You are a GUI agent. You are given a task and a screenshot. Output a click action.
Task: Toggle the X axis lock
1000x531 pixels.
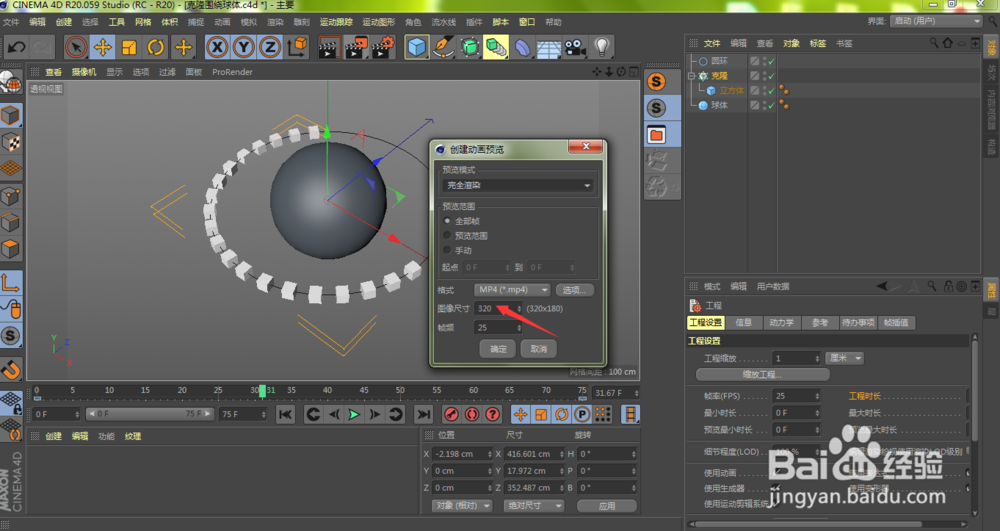(x=217, y=47)
